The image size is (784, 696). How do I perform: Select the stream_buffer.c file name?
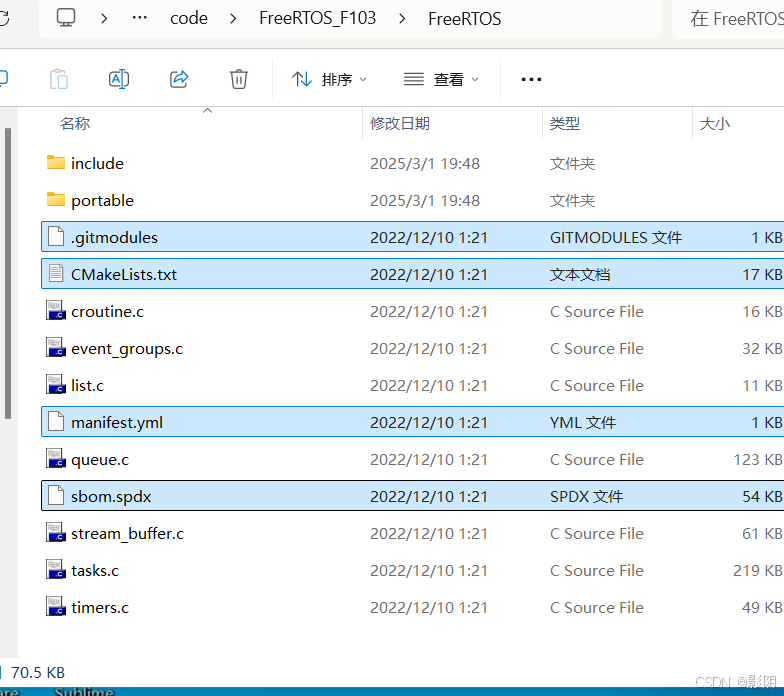pos(128,534)
